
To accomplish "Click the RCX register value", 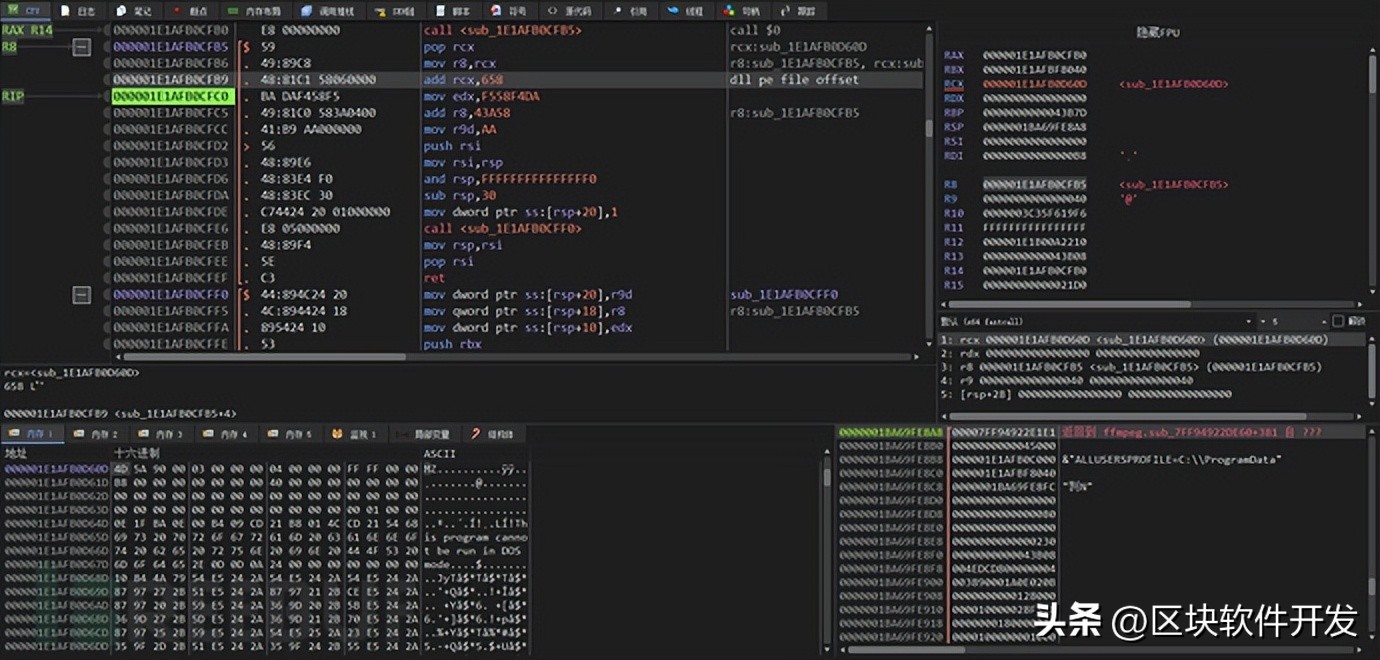I will click(1034, 84).
